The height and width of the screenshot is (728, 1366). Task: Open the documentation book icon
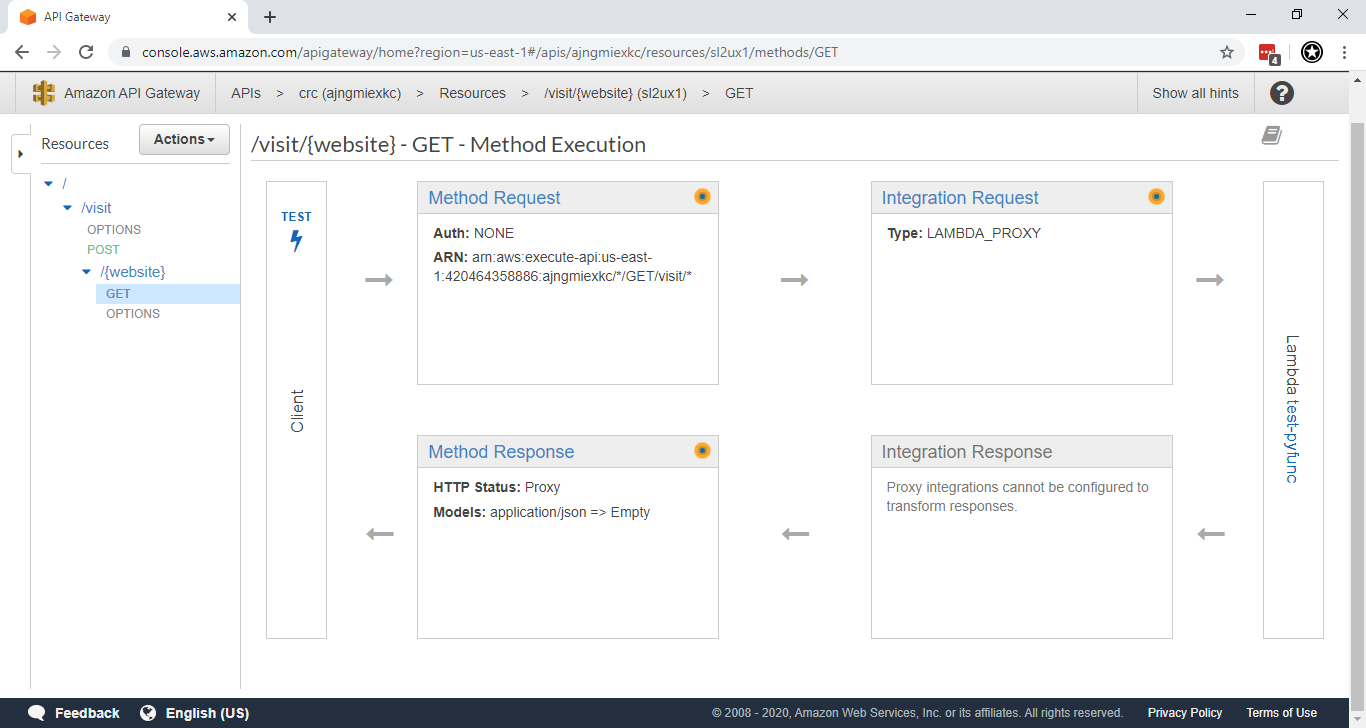pyautogui.click(x=1271, y=136)
